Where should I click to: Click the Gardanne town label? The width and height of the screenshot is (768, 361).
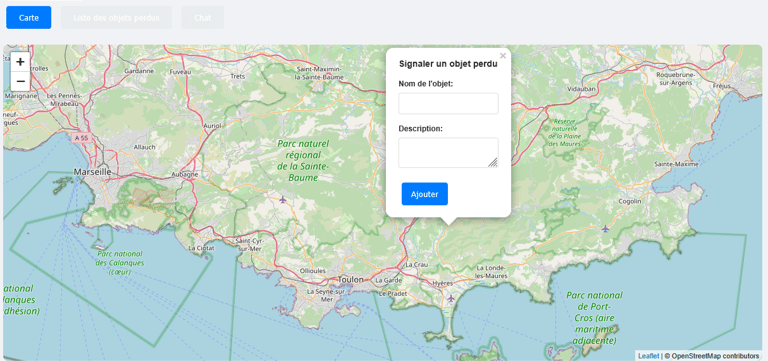tap(139, 71)
